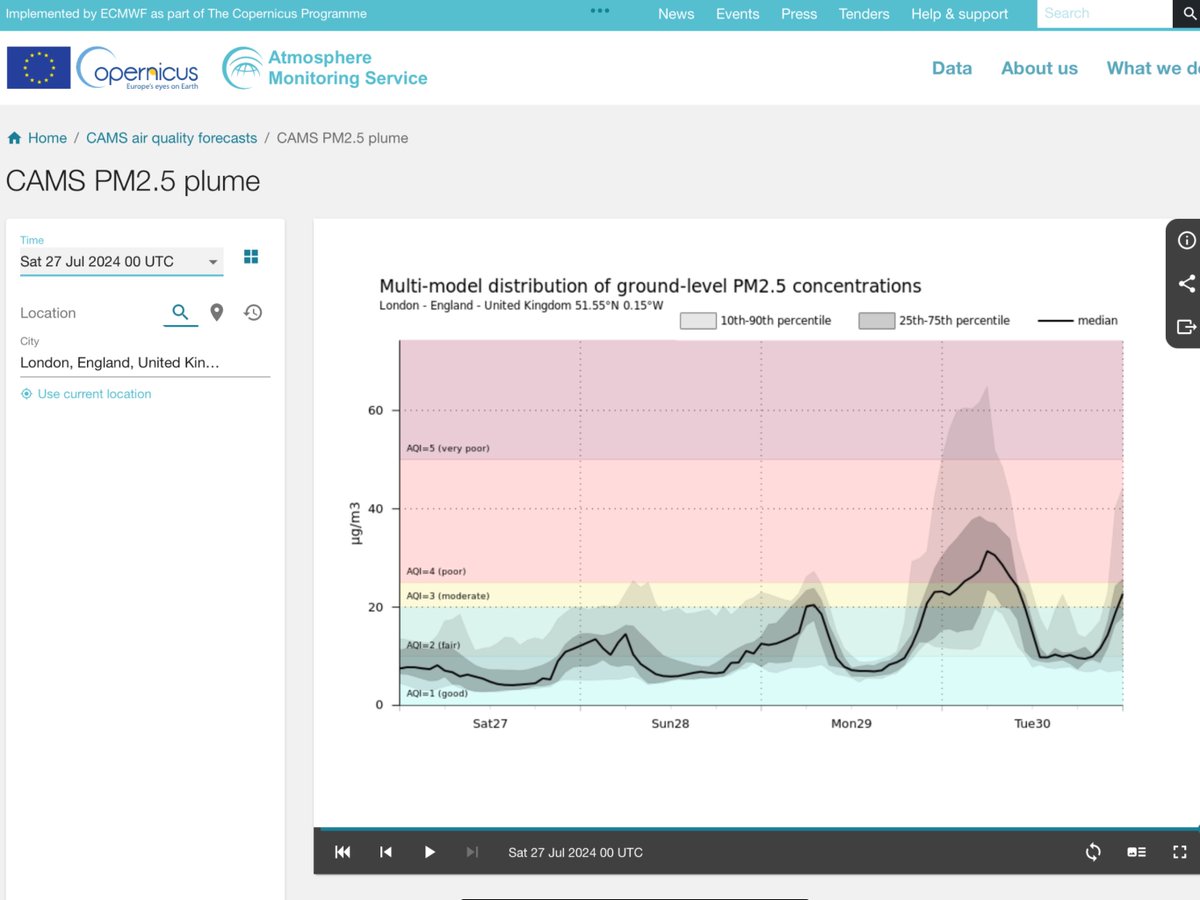Click the export icon on chart
Viewport: 1200px width, 900px height.
click(x=1187, y=327)
